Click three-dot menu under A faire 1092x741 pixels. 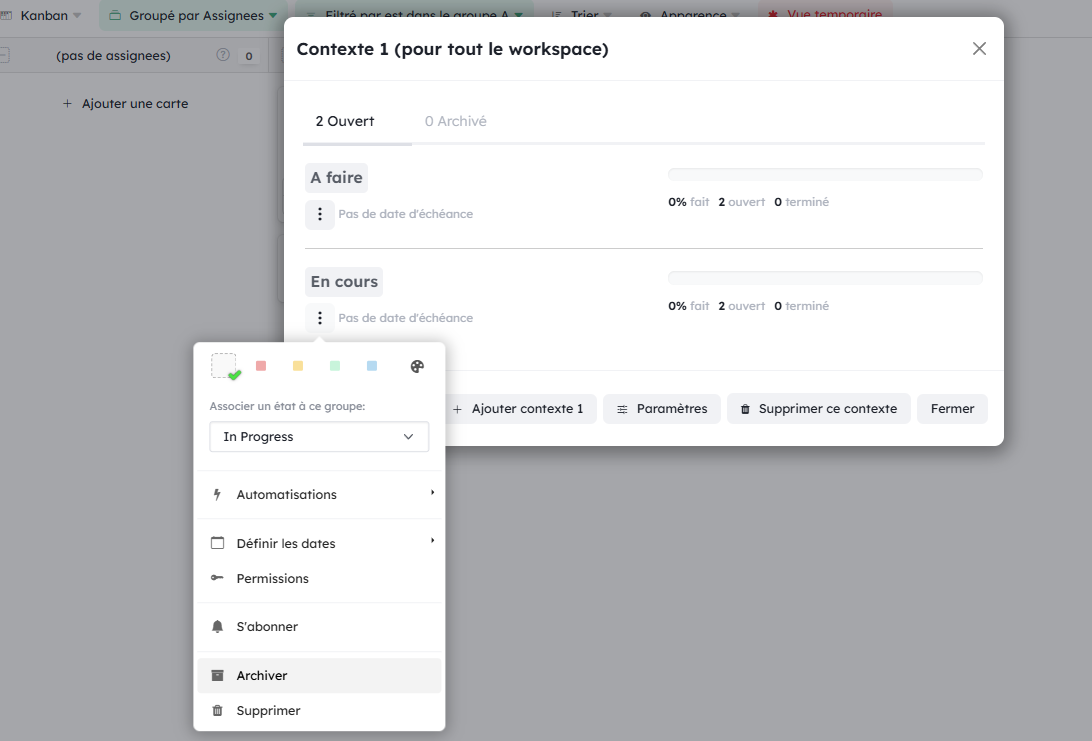click(x=320, y=214)
